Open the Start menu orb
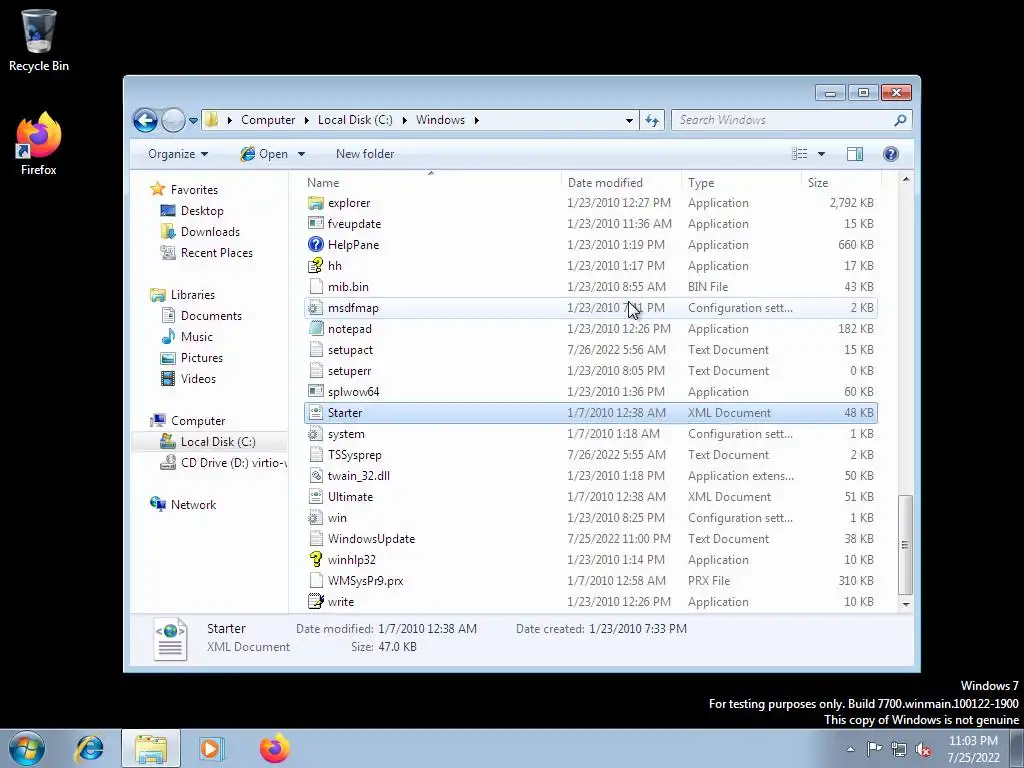The width and height of the screenshot is (1024, 768). coord(27,748)
